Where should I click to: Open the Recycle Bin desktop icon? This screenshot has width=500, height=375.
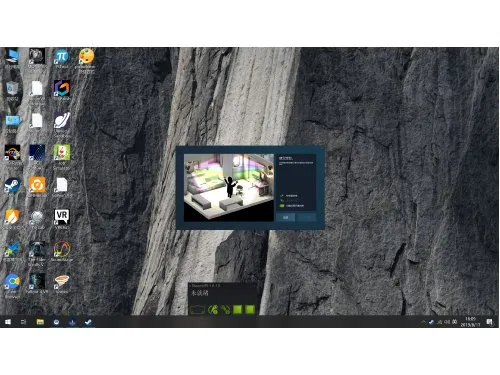[x=13, y=88]
